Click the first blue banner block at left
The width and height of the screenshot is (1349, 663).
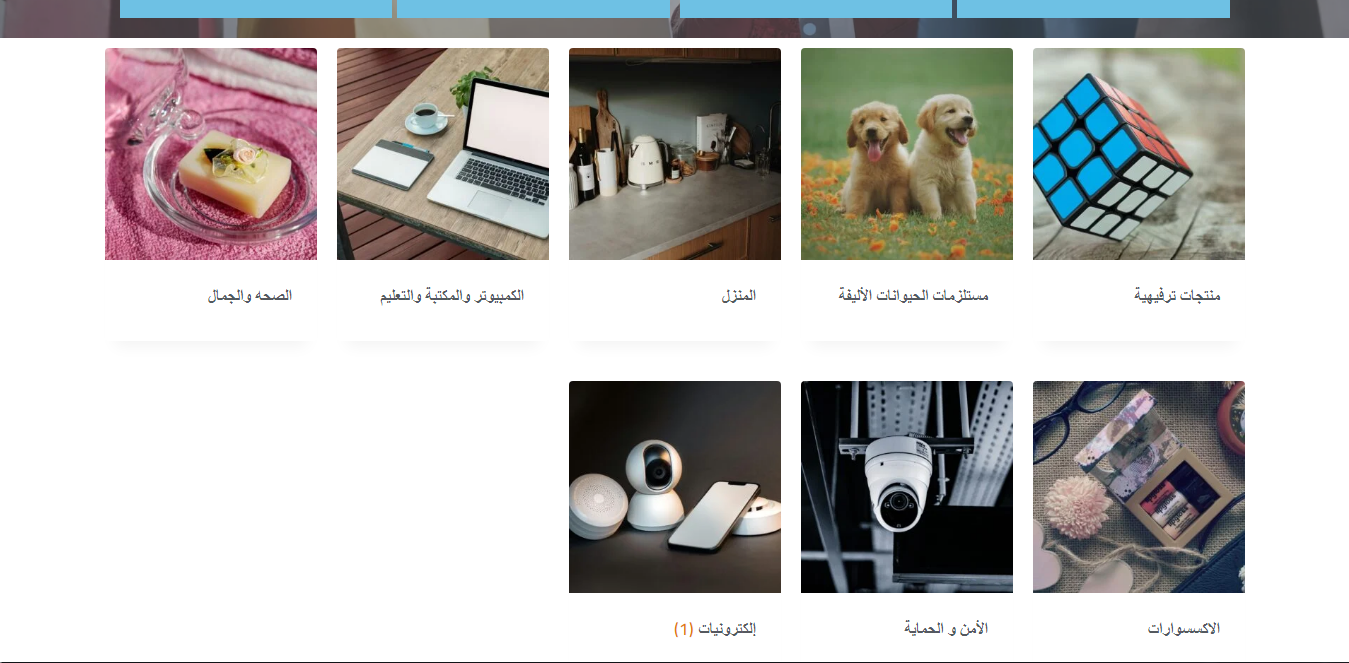pos(256,9)
